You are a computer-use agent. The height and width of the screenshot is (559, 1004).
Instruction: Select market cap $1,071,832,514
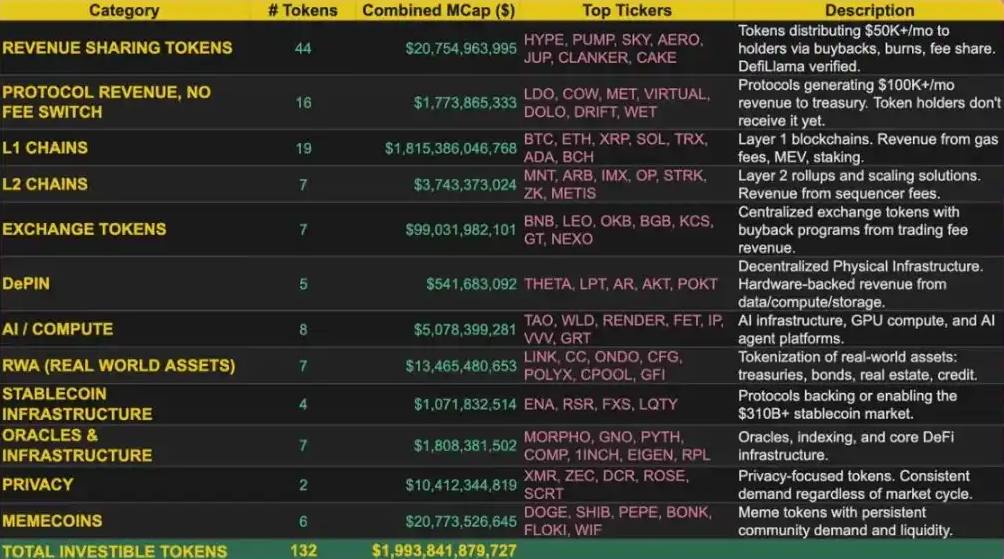pyautogui.click(x=465, y=405)
